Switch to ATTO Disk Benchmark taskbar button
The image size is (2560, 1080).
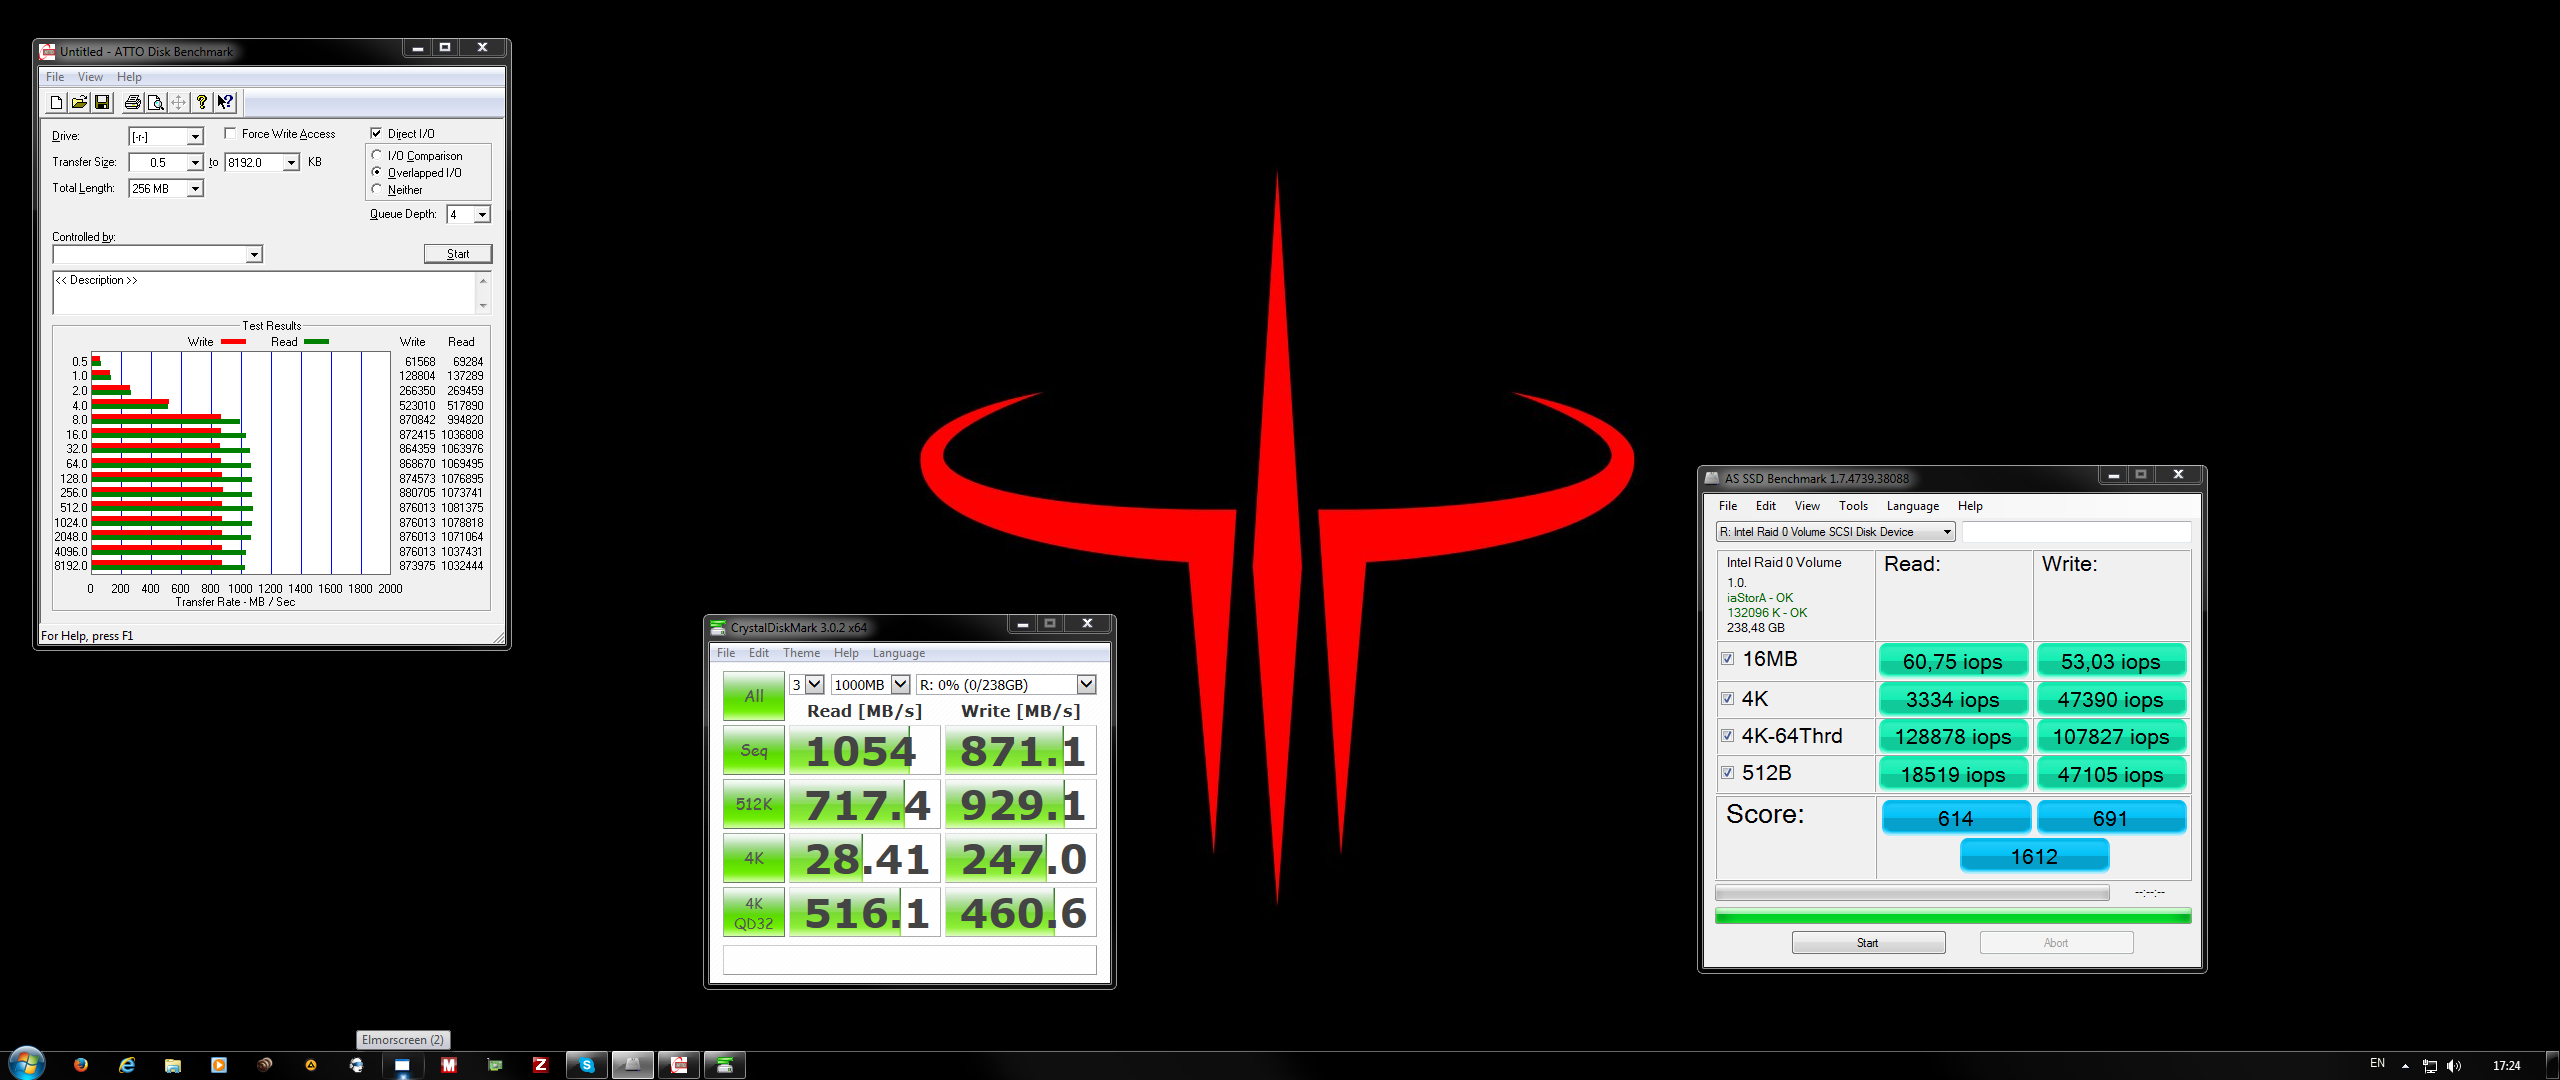tap(679, 1065)
